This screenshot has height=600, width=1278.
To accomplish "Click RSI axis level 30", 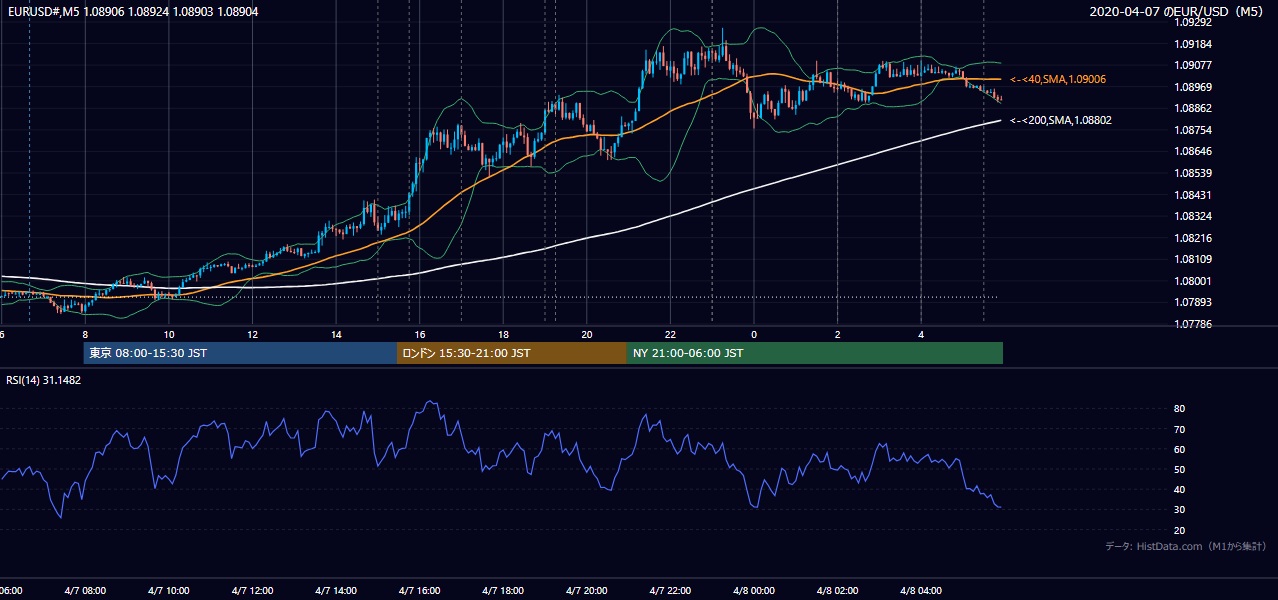I will click(x=1180, y=509).
